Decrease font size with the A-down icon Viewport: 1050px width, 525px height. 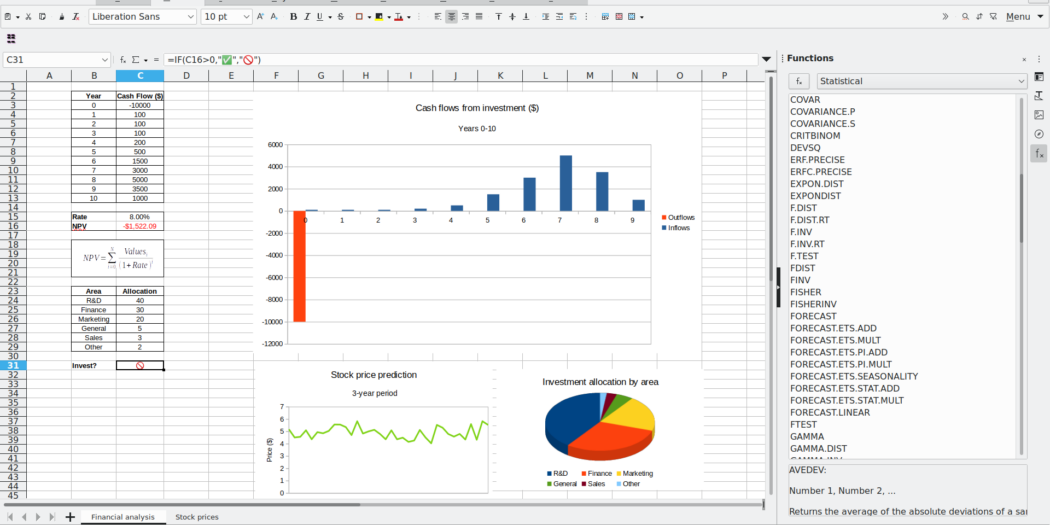(x=274, y=17)
